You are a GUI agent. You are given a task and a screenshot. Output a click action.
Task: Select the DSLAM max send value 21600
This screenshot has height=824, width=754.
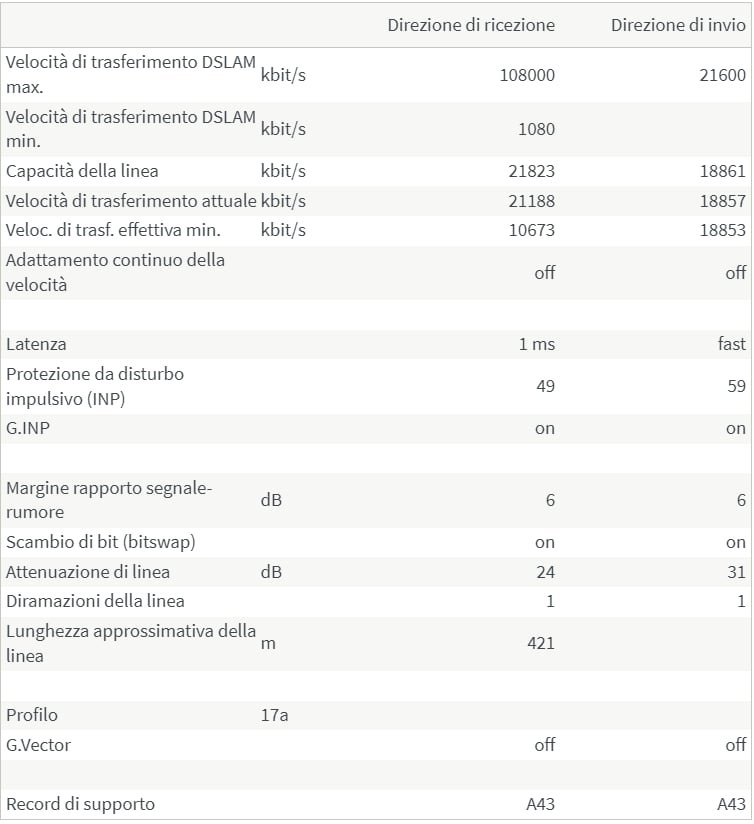click(x=722, y=75)
